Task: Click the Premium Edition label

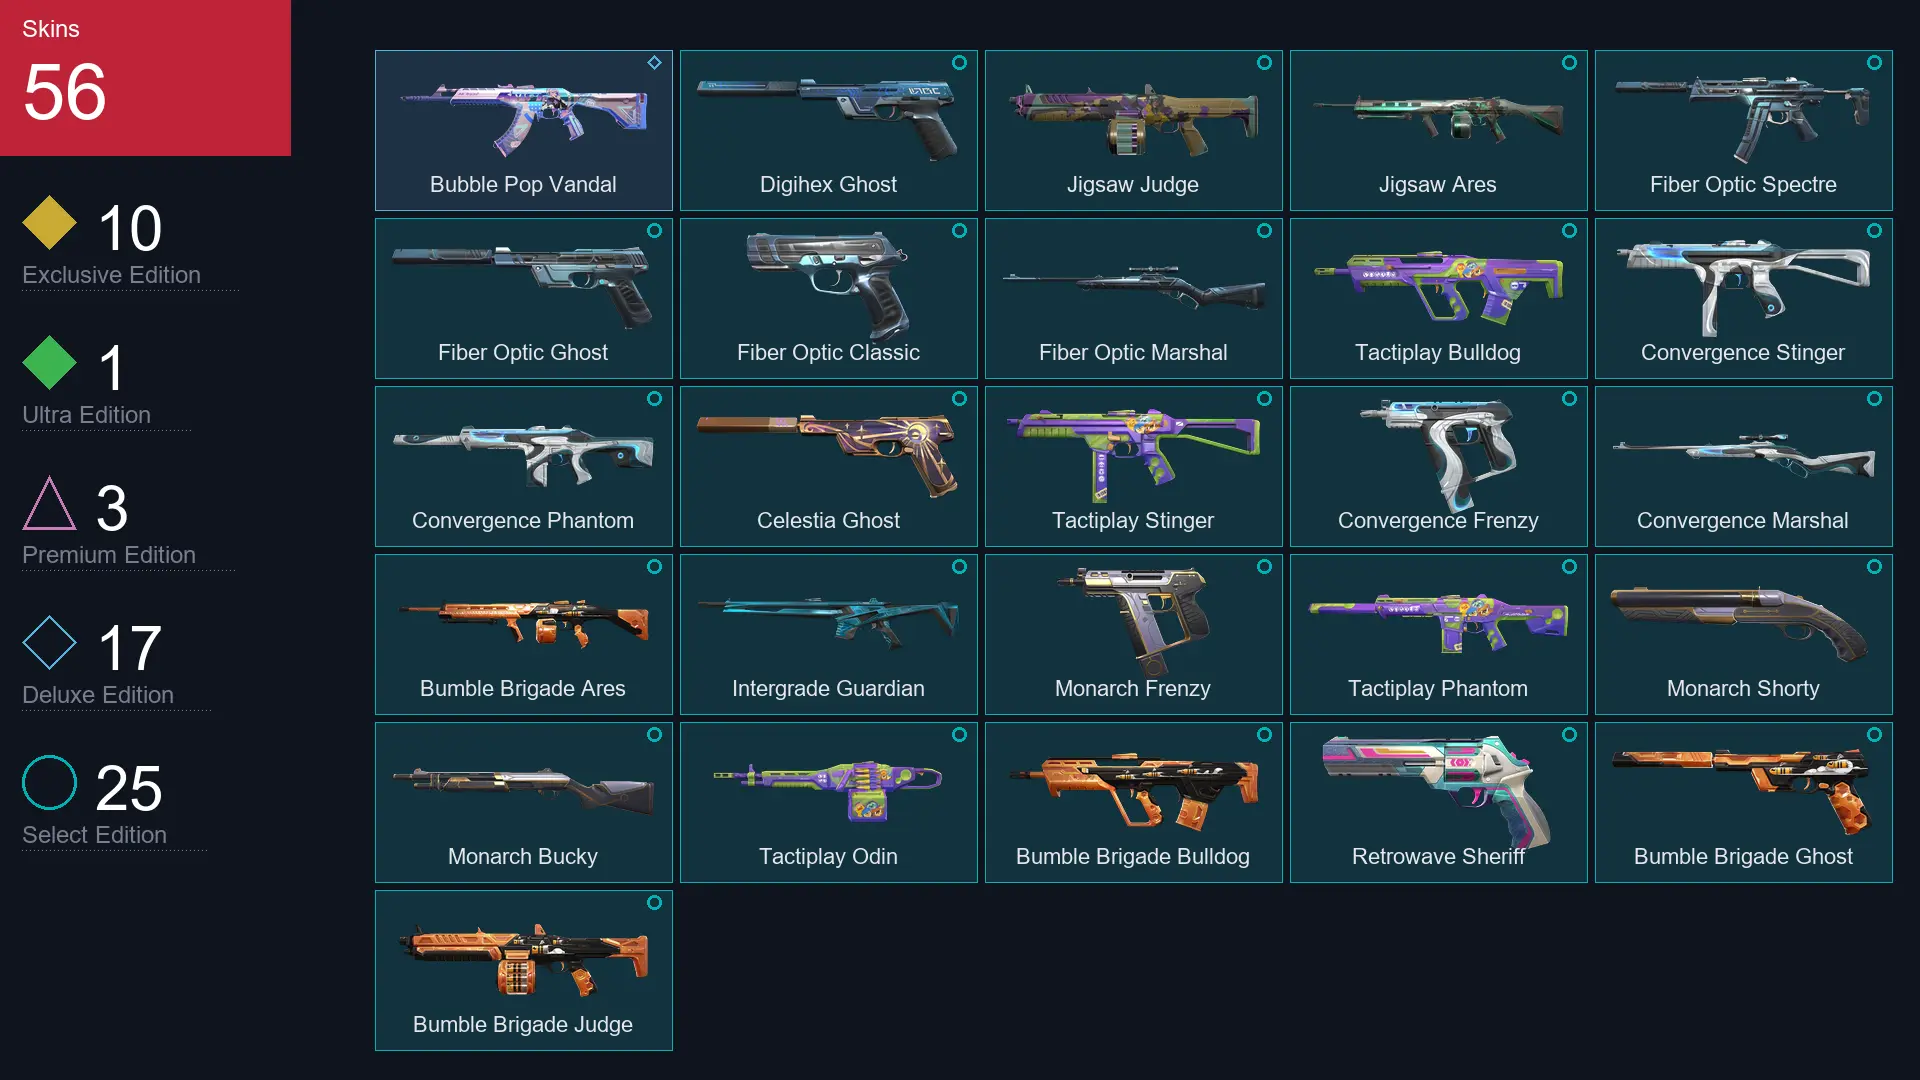Action: pyautogui.click(x=109, y=555)
